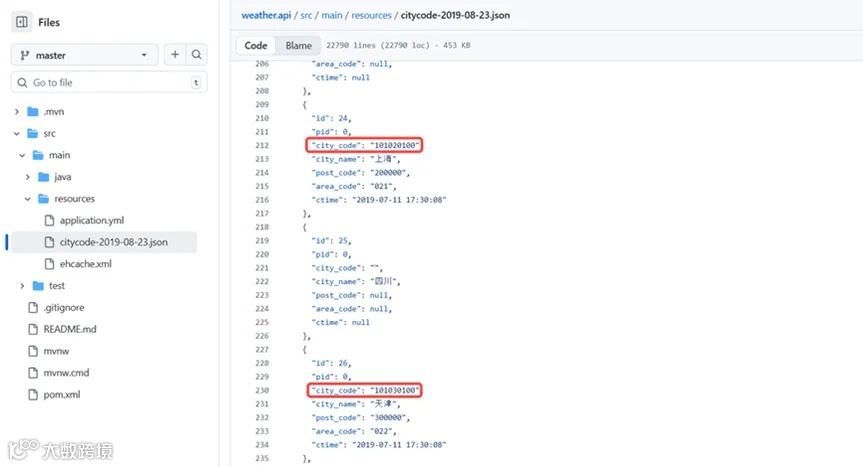Select the main folder icon
Image resolution: width=863 pixels, height=467 pixels.
pos(38,155)
